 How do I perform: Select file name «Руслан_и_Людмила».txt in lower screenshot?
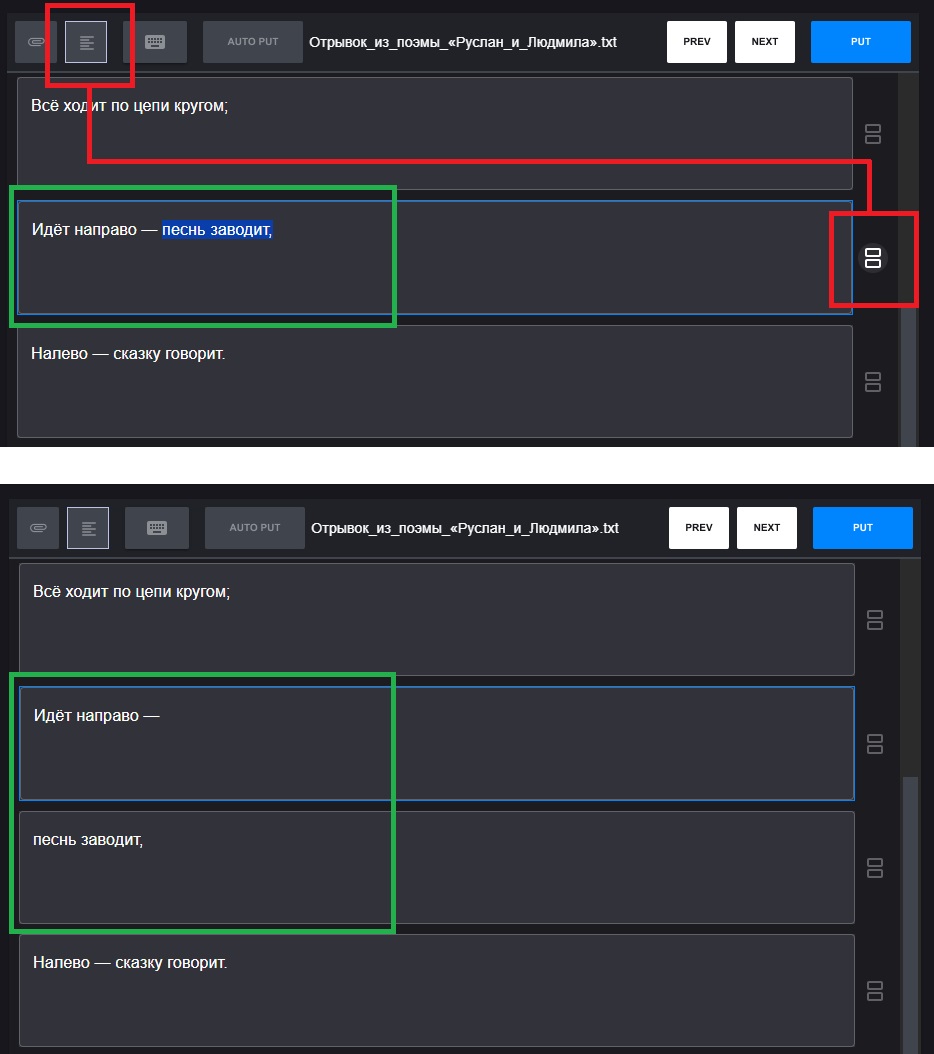(465, 528)
